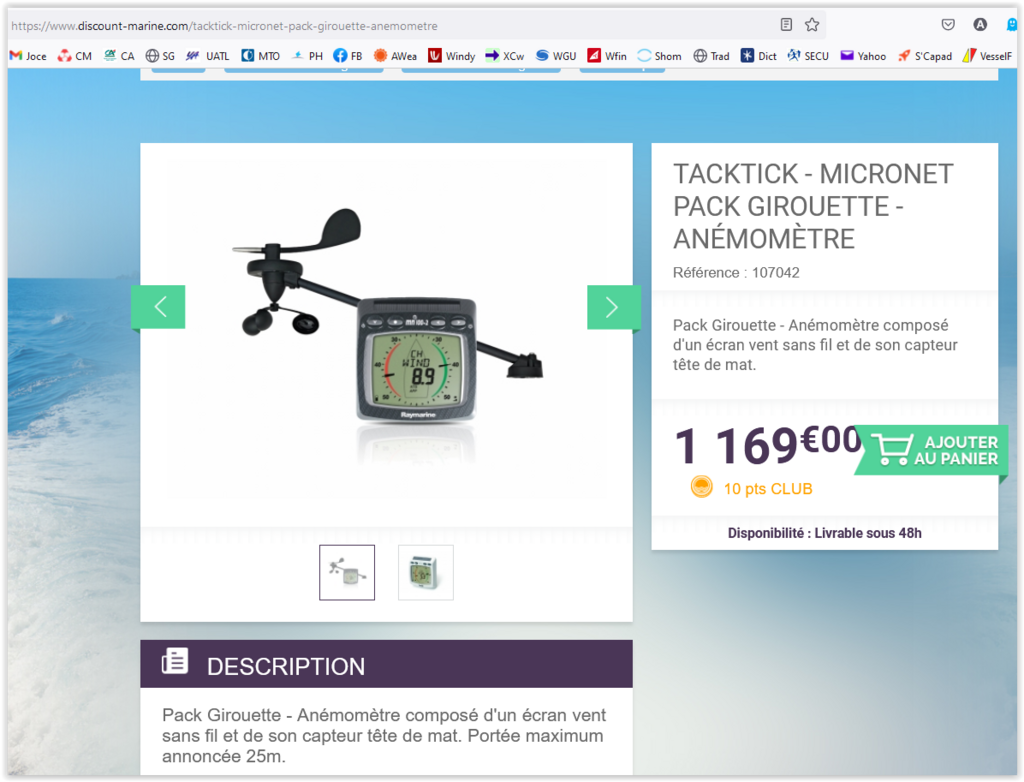The width and height of the screenshot is (1024, 782).
Task: Show next product image
Action: [613, 306]
